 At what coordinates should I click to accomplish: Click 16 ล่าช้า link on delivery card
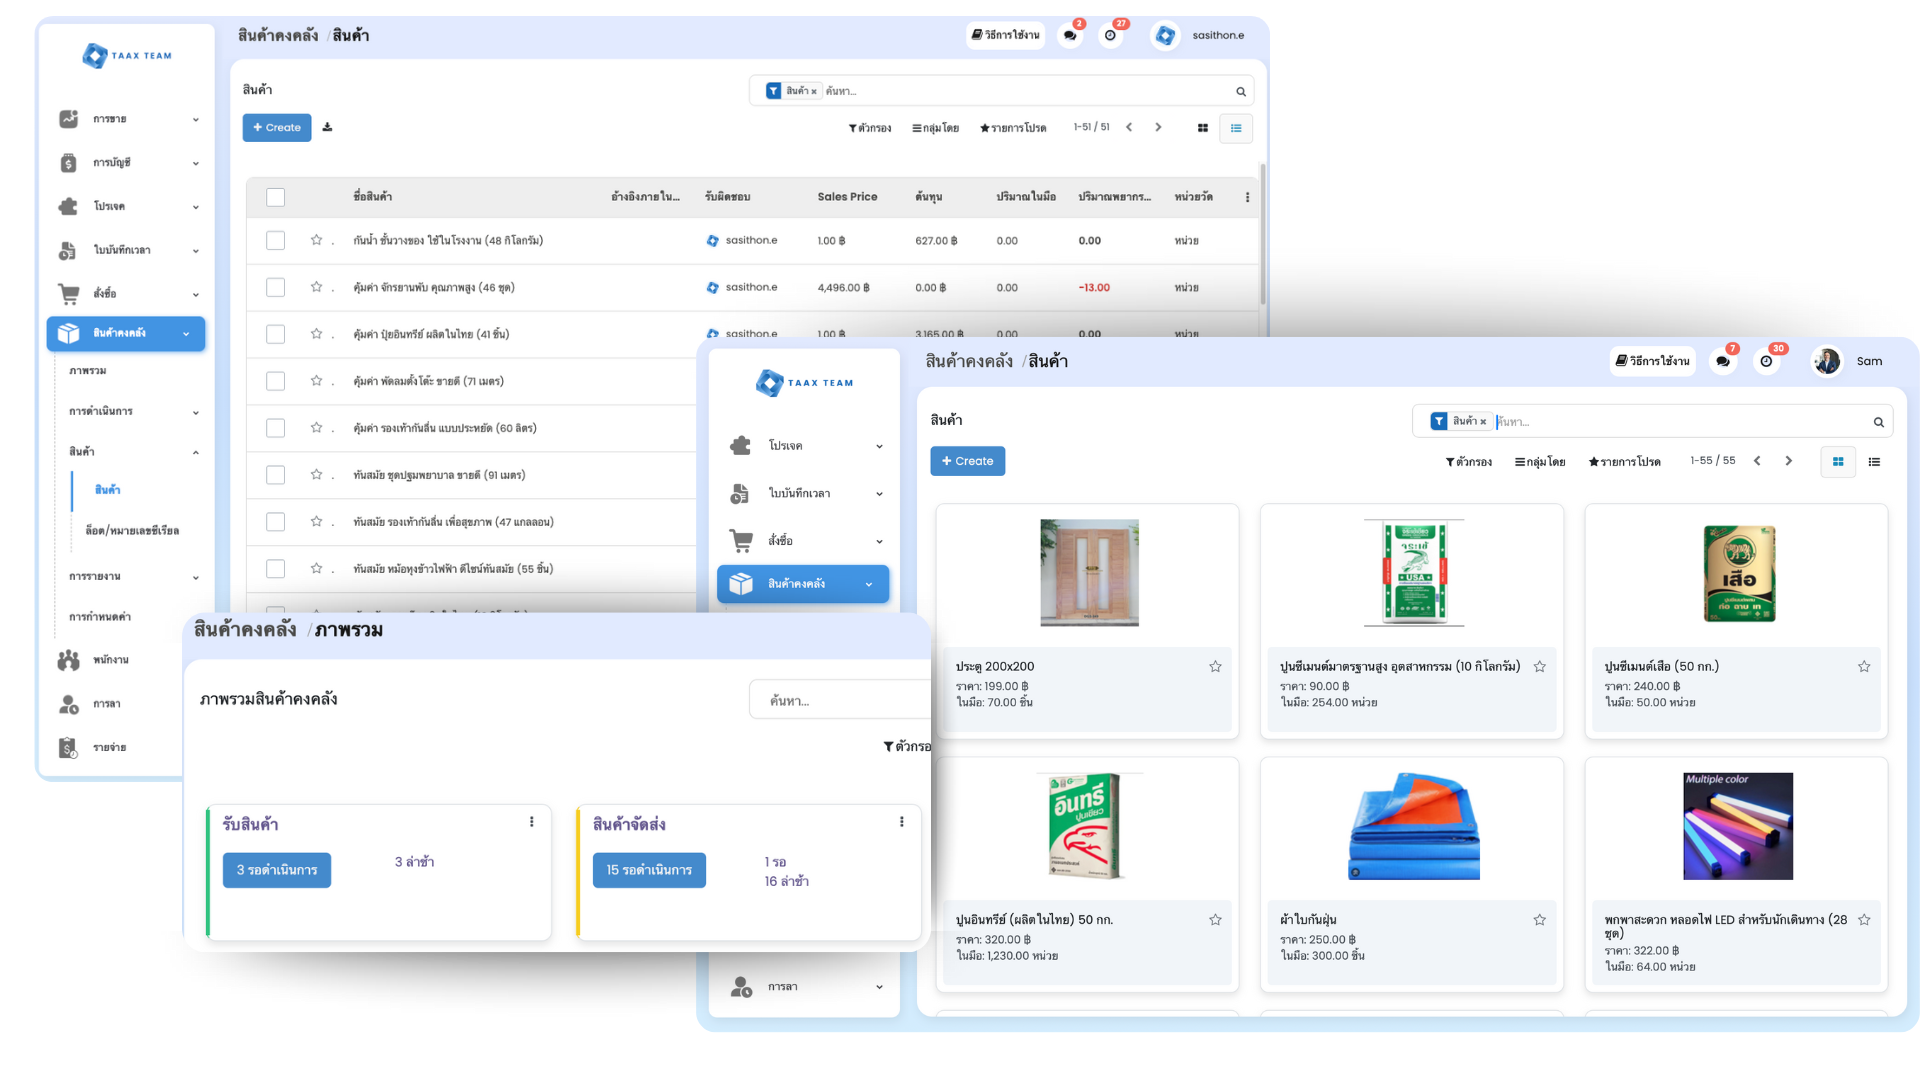(x=787, y=881)
